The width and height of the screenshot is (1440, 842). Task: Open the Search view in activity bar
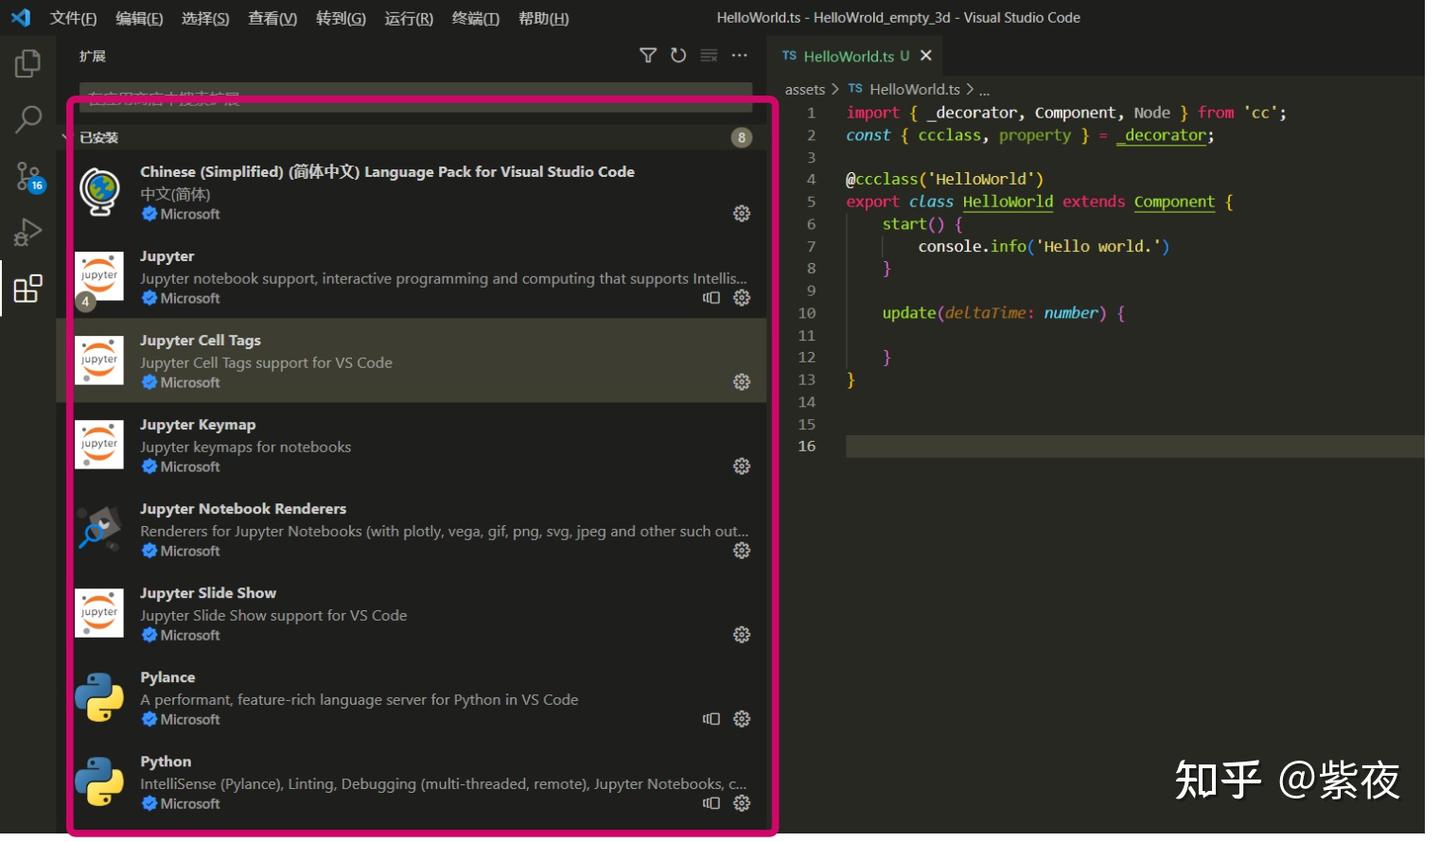[x=28, y=120]
